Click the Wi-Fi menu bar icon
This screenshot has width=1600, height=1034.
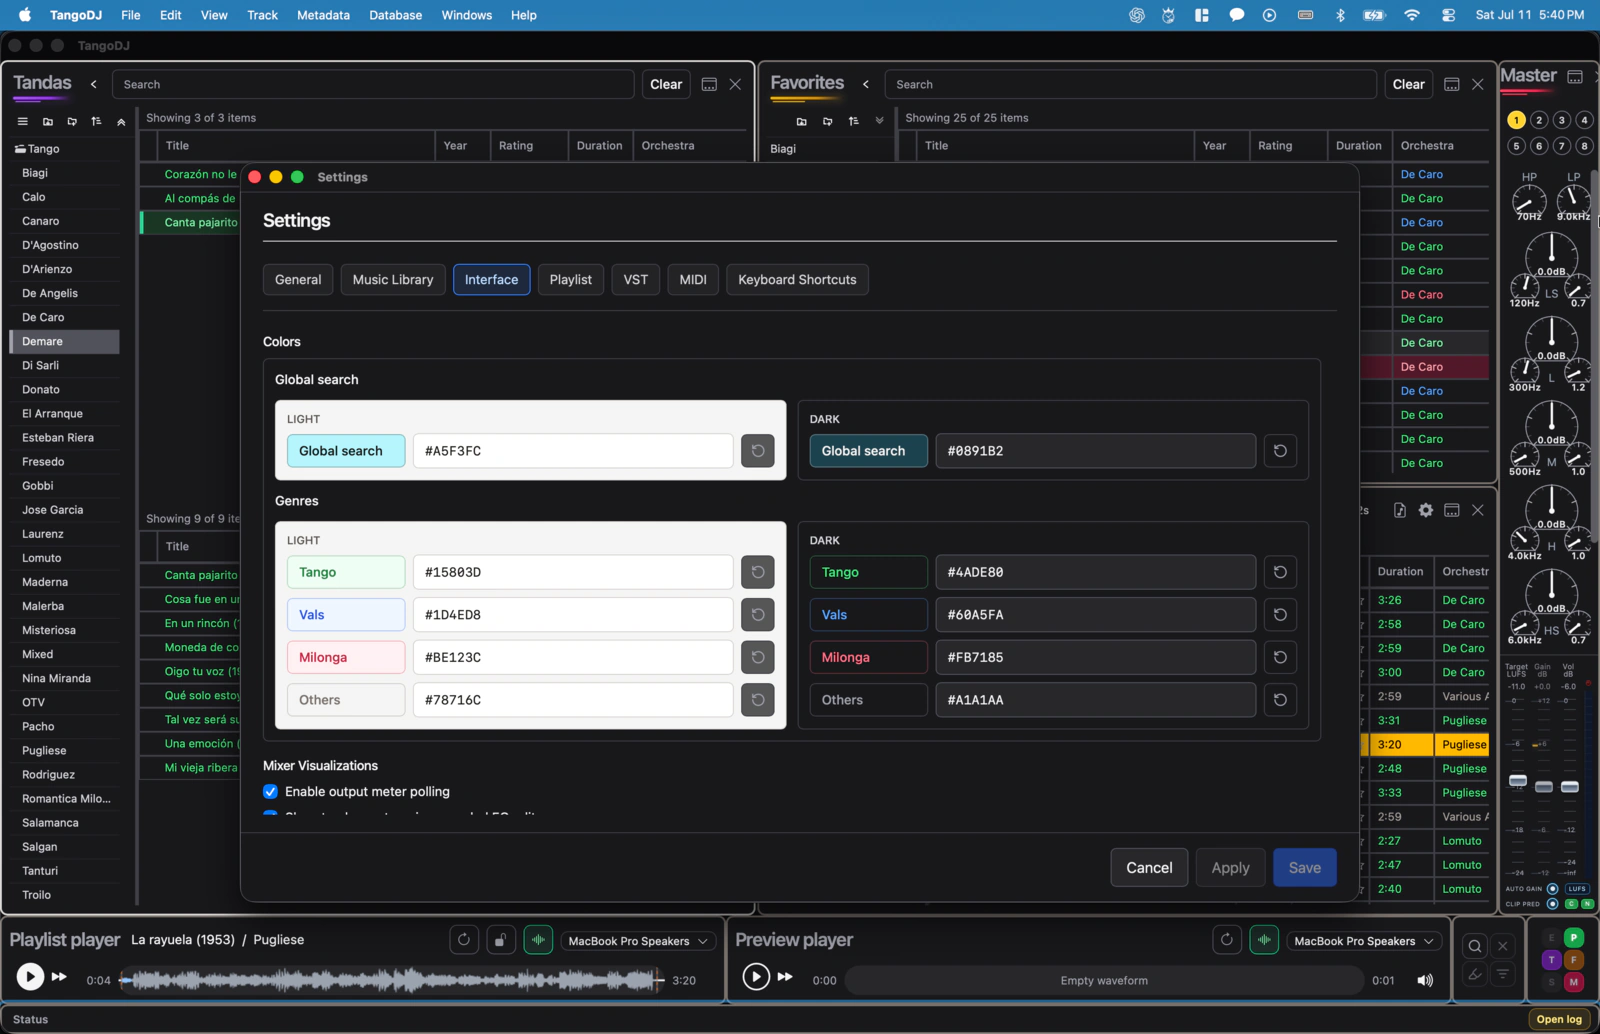(1412, 15)
